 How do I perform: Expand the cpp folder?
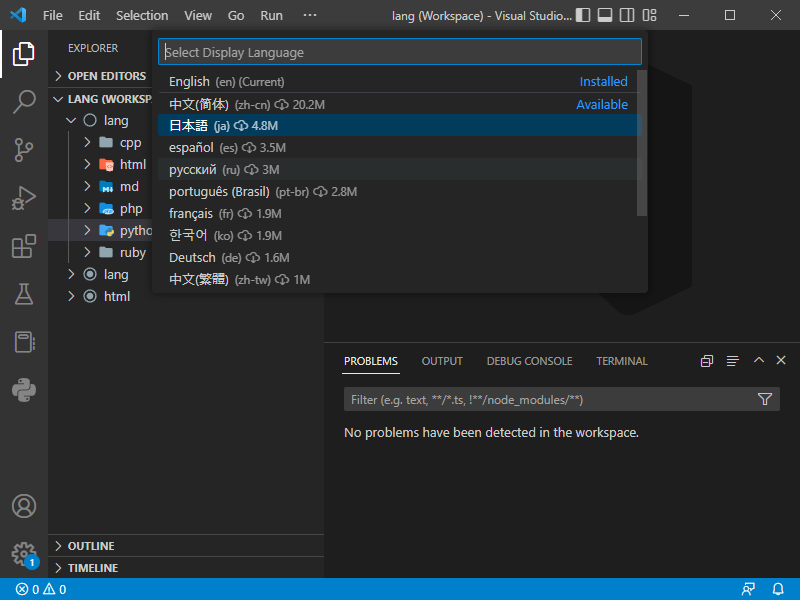[101, 142]
